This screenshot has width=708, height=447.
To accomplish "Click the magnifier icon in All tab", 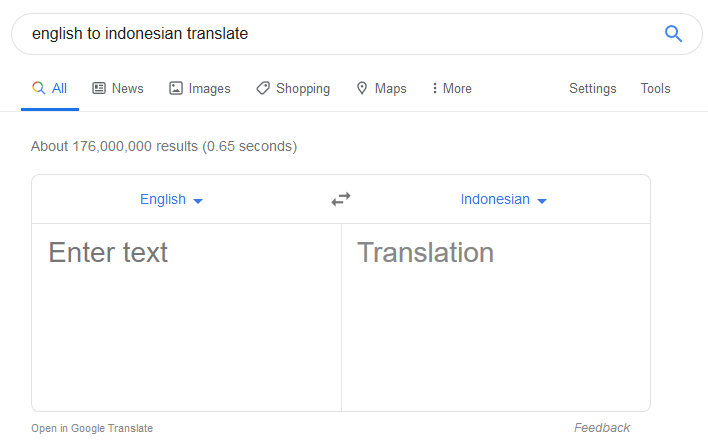I will coord(39,88).
